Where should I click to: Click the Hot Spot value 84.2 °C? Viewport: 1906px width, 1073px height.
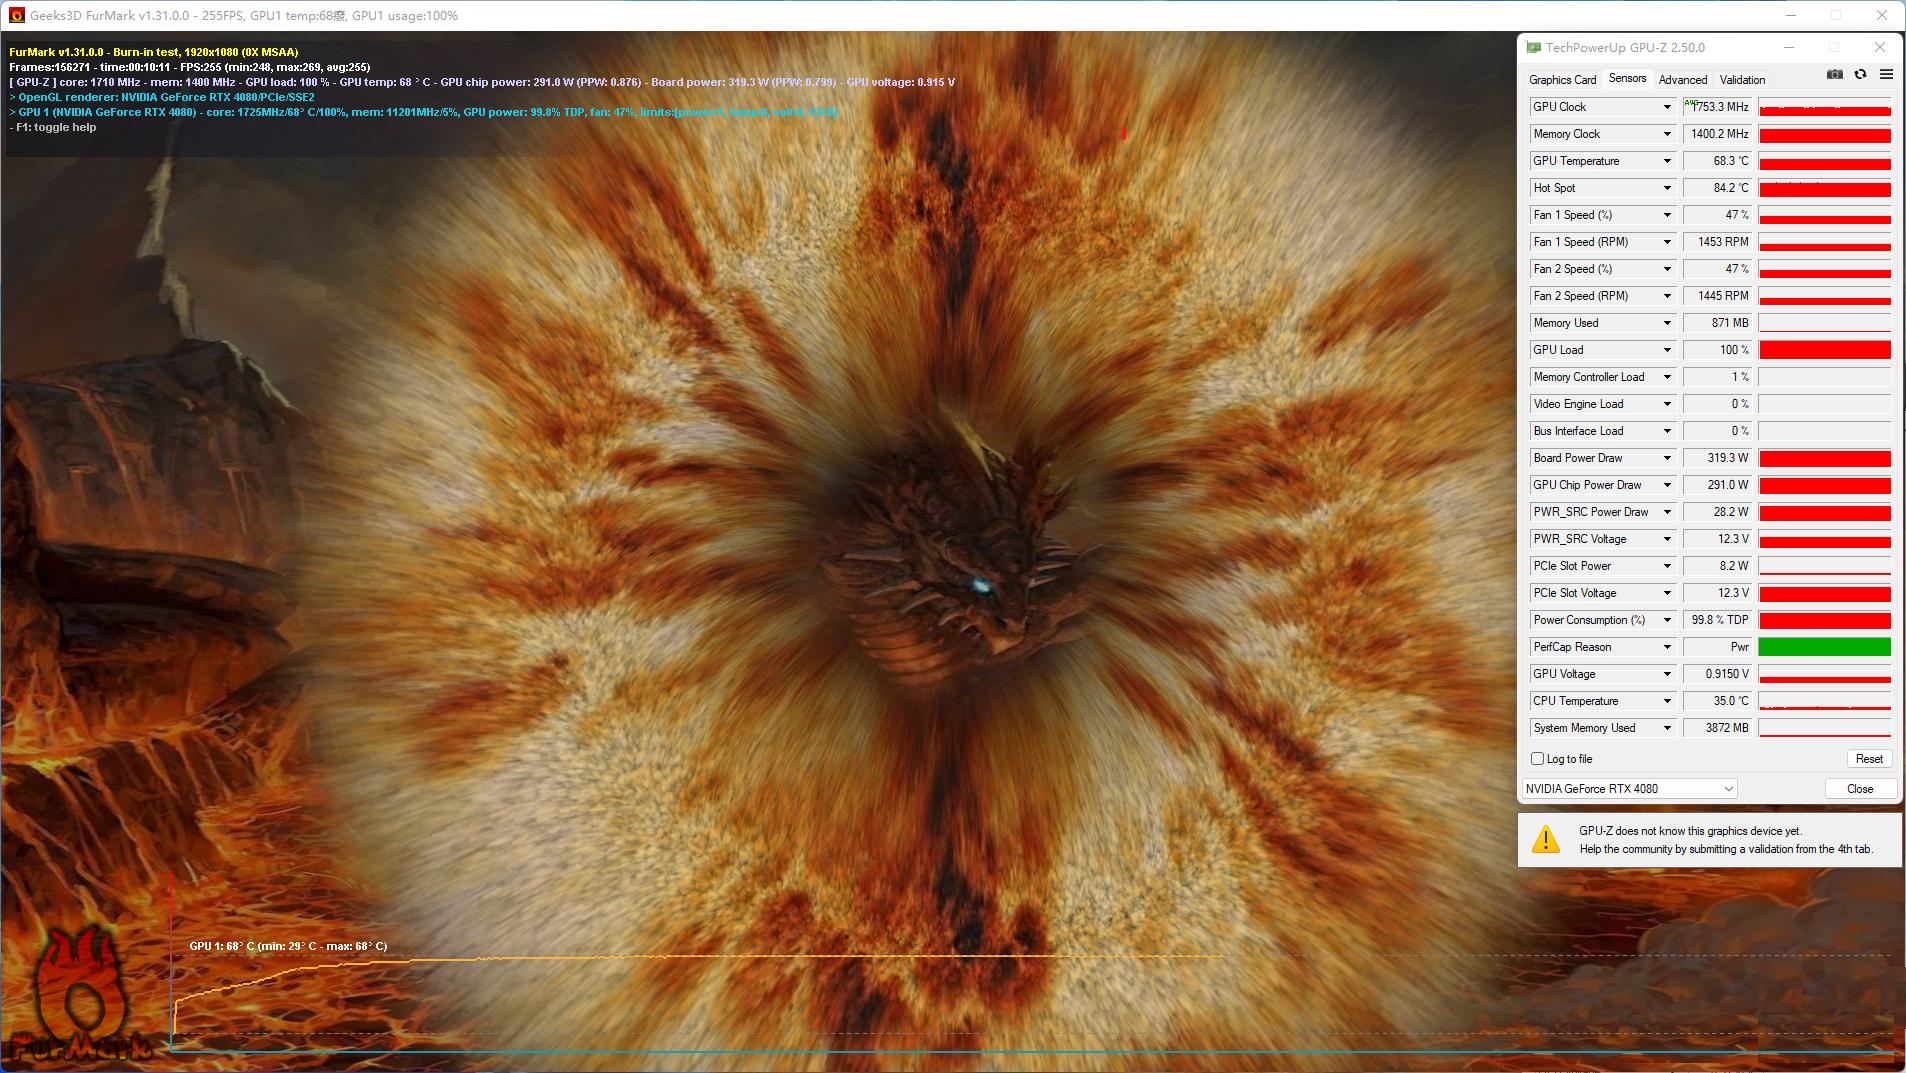1717,188
